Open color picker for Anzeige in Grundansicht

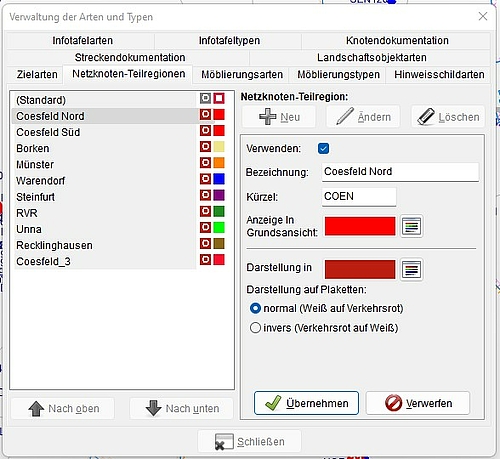(411, 226)
